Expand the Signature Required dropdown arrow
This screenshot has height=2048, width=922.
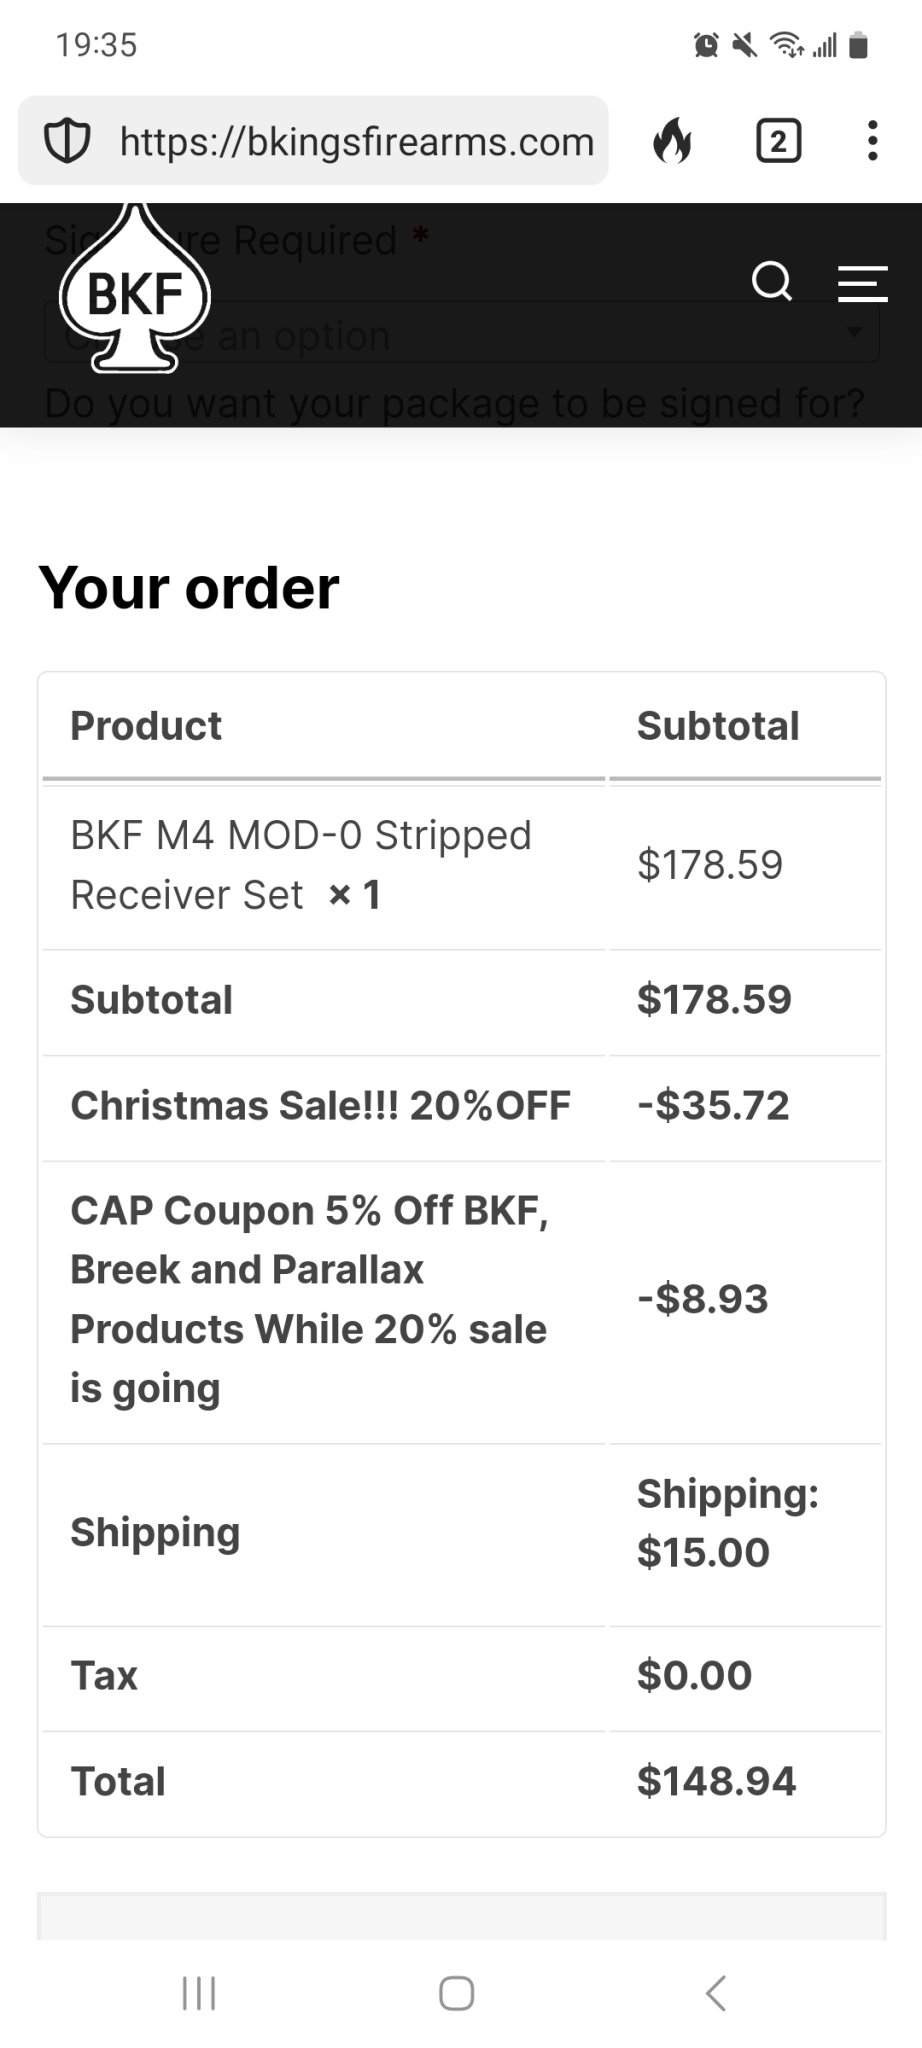[x=853, y=331]
